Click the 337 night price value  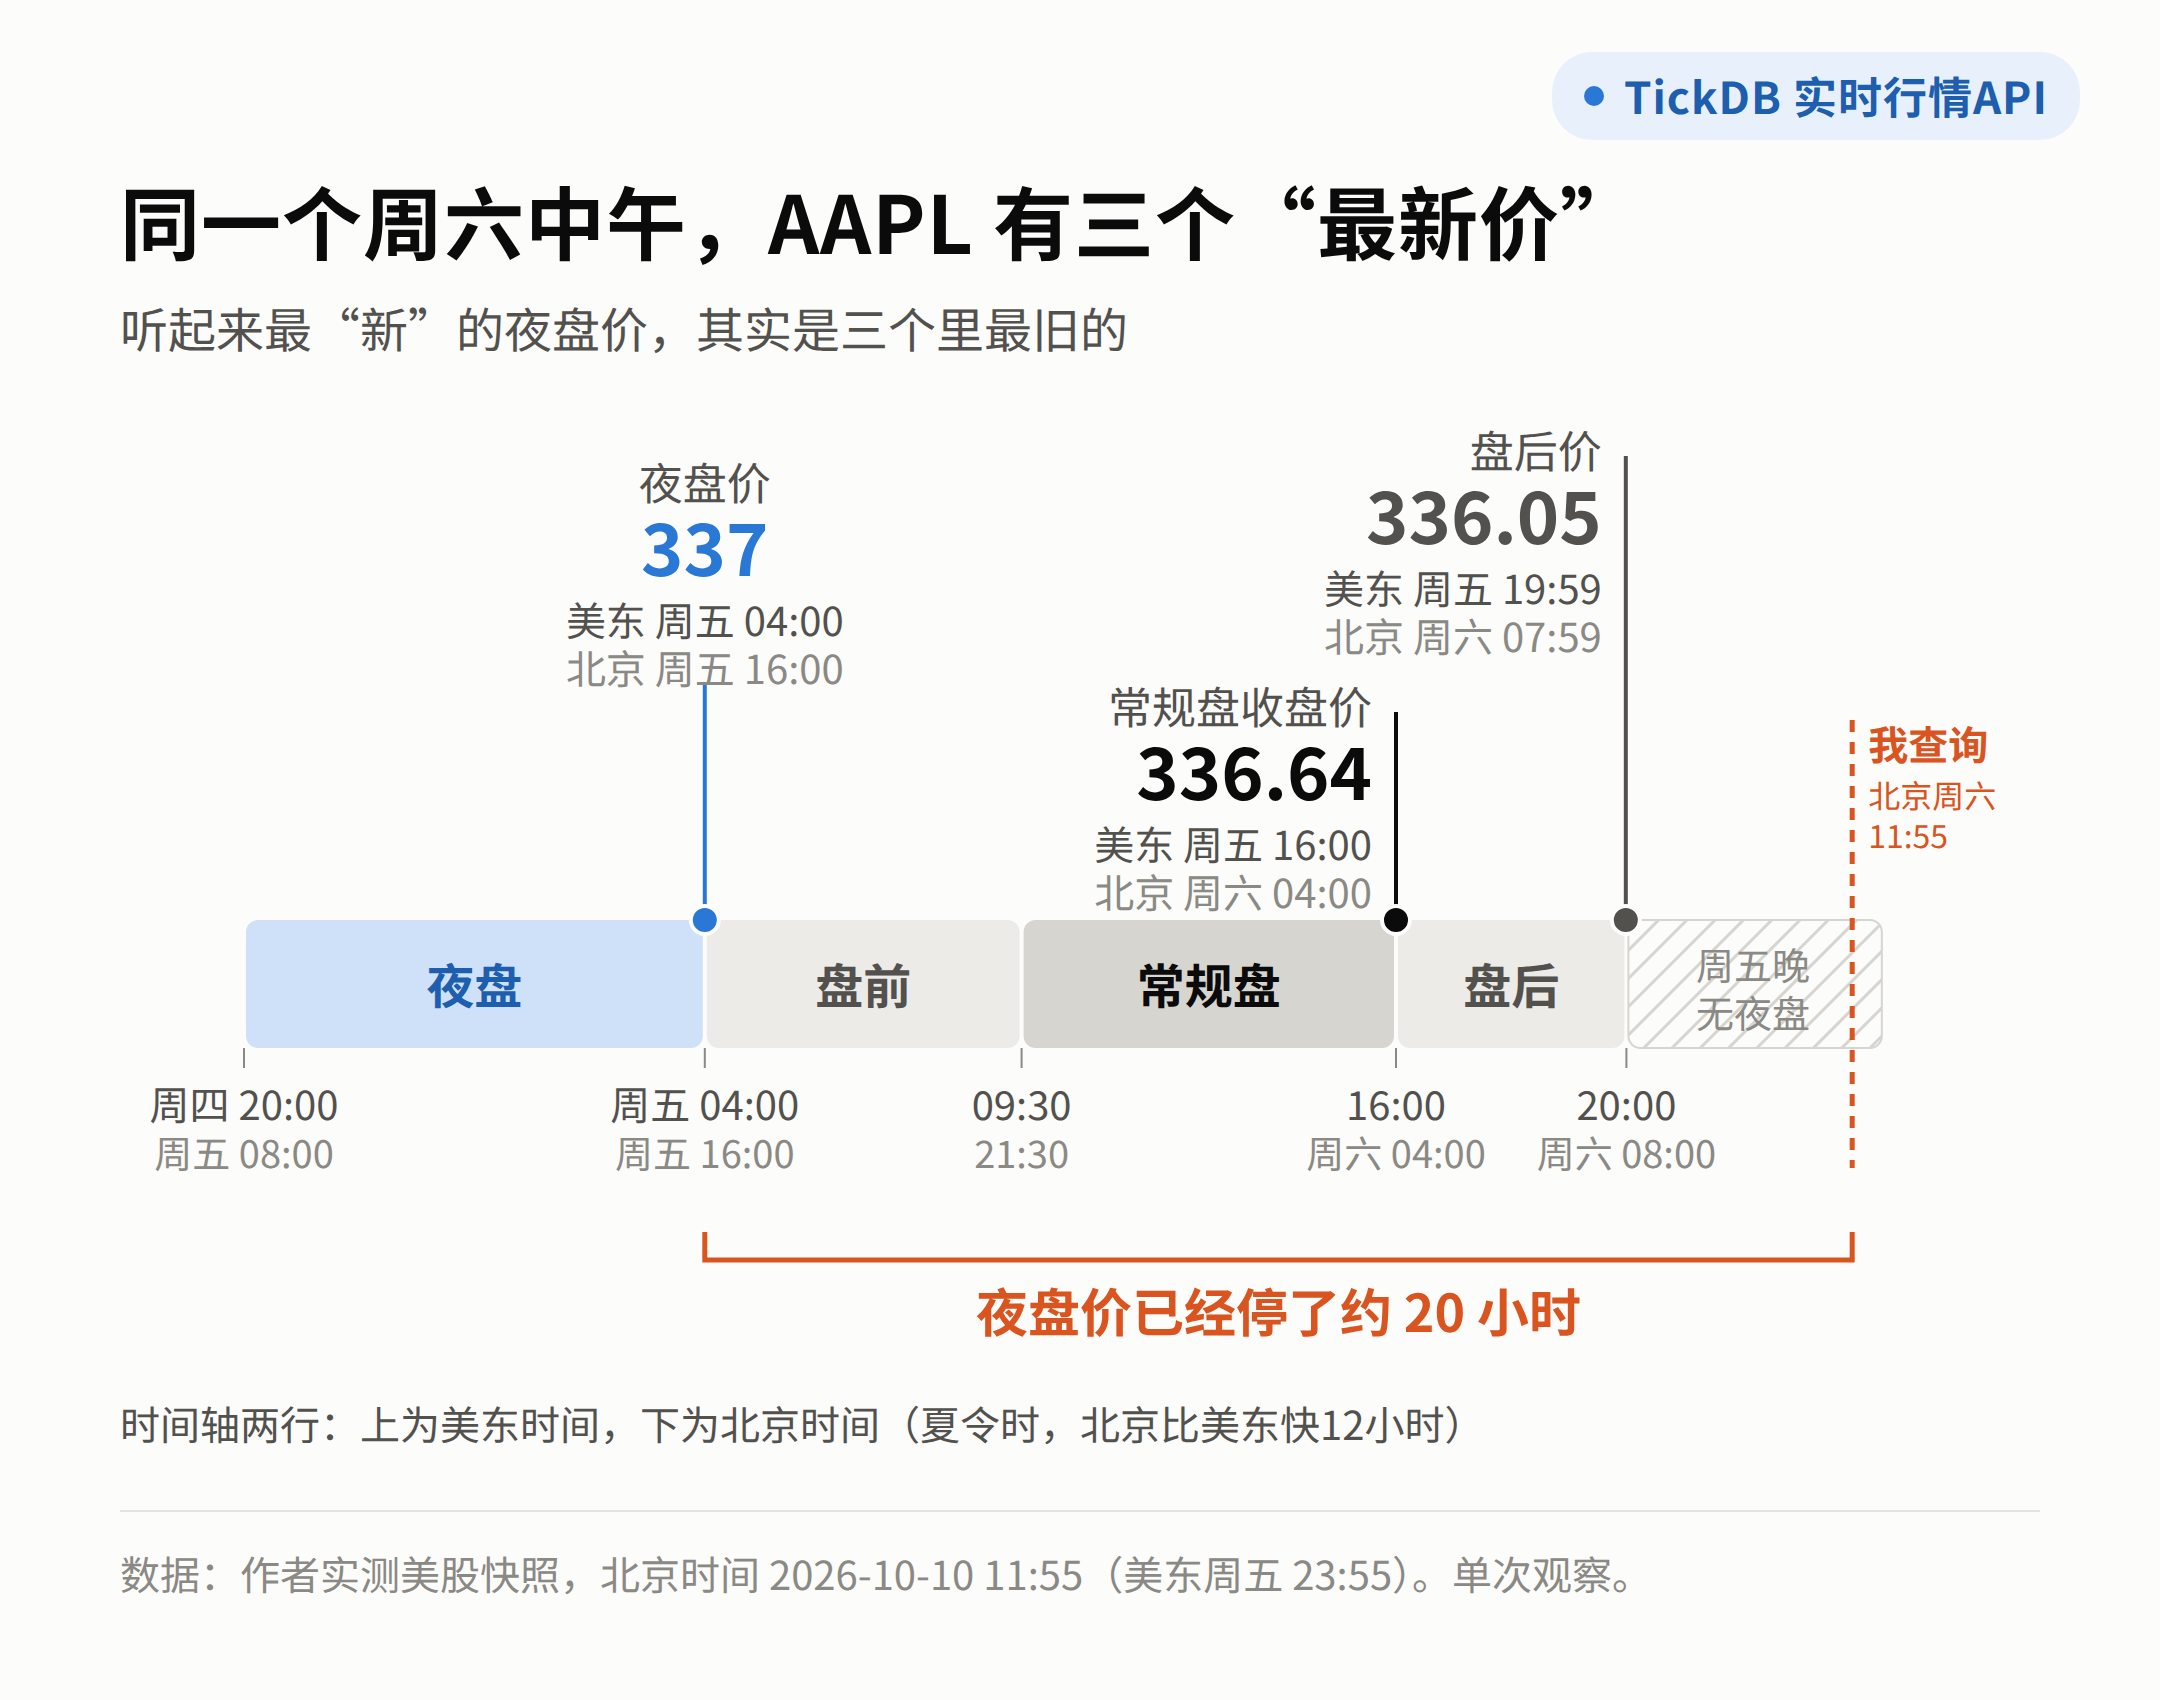[704, 551]
